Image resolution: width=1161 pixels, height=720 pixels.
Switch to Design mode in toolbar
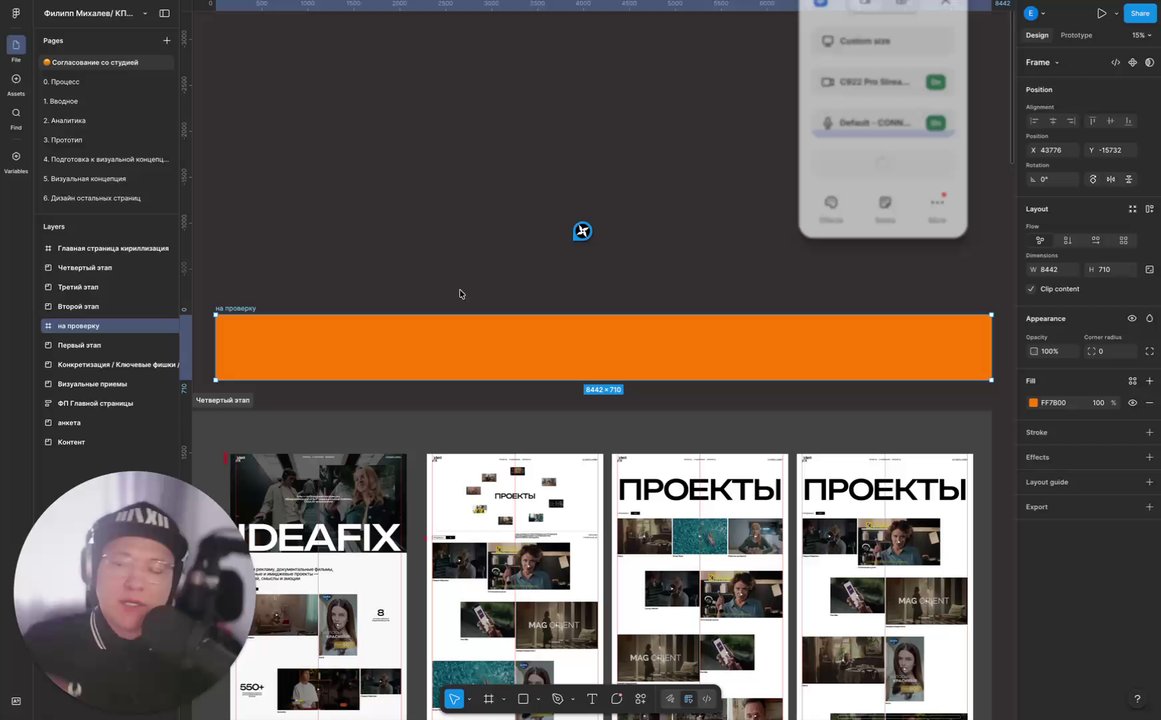pyautogui.click(x=689, y=699)
